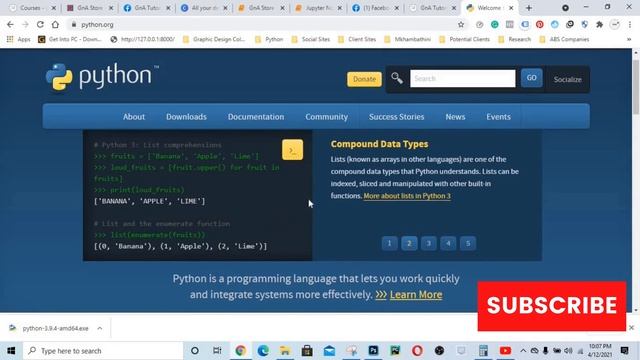Open the News menu
Viewport: 640px width, 360px height.
(455, 117)
